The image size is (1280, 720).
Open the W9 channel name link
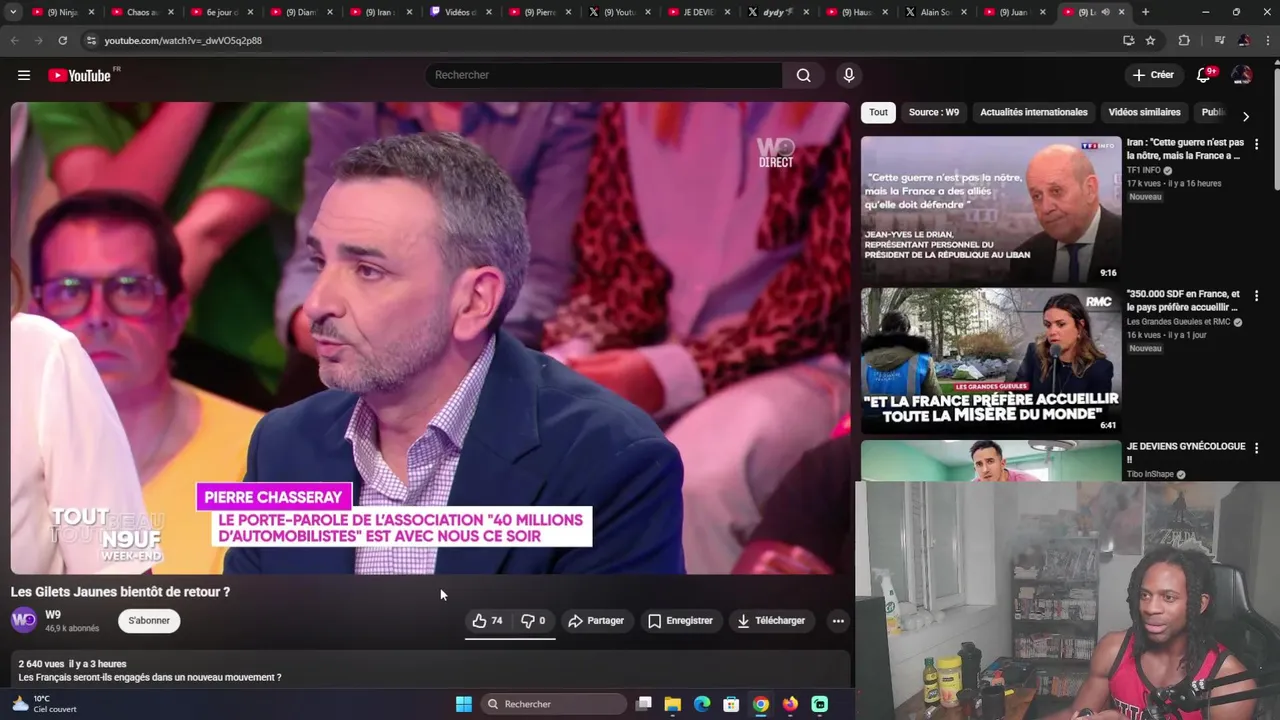point(53,615)
